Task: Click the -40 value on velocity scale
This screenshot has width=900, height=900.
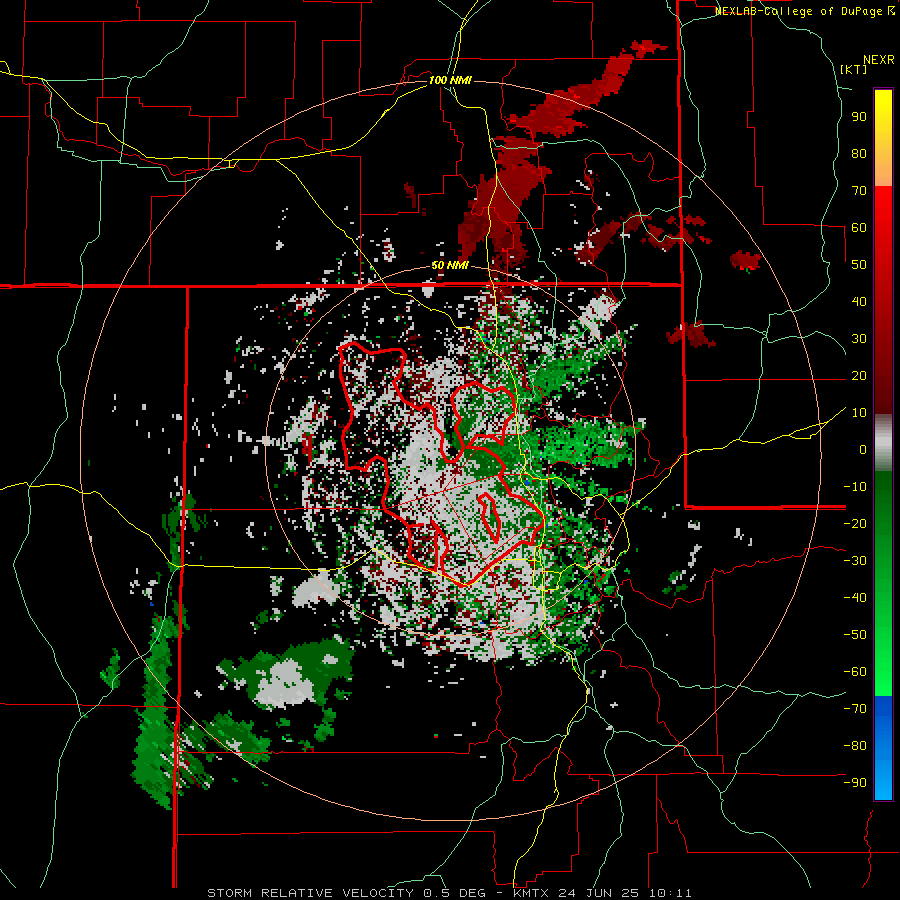Action: pyautogui.click(x=855, y=598)
